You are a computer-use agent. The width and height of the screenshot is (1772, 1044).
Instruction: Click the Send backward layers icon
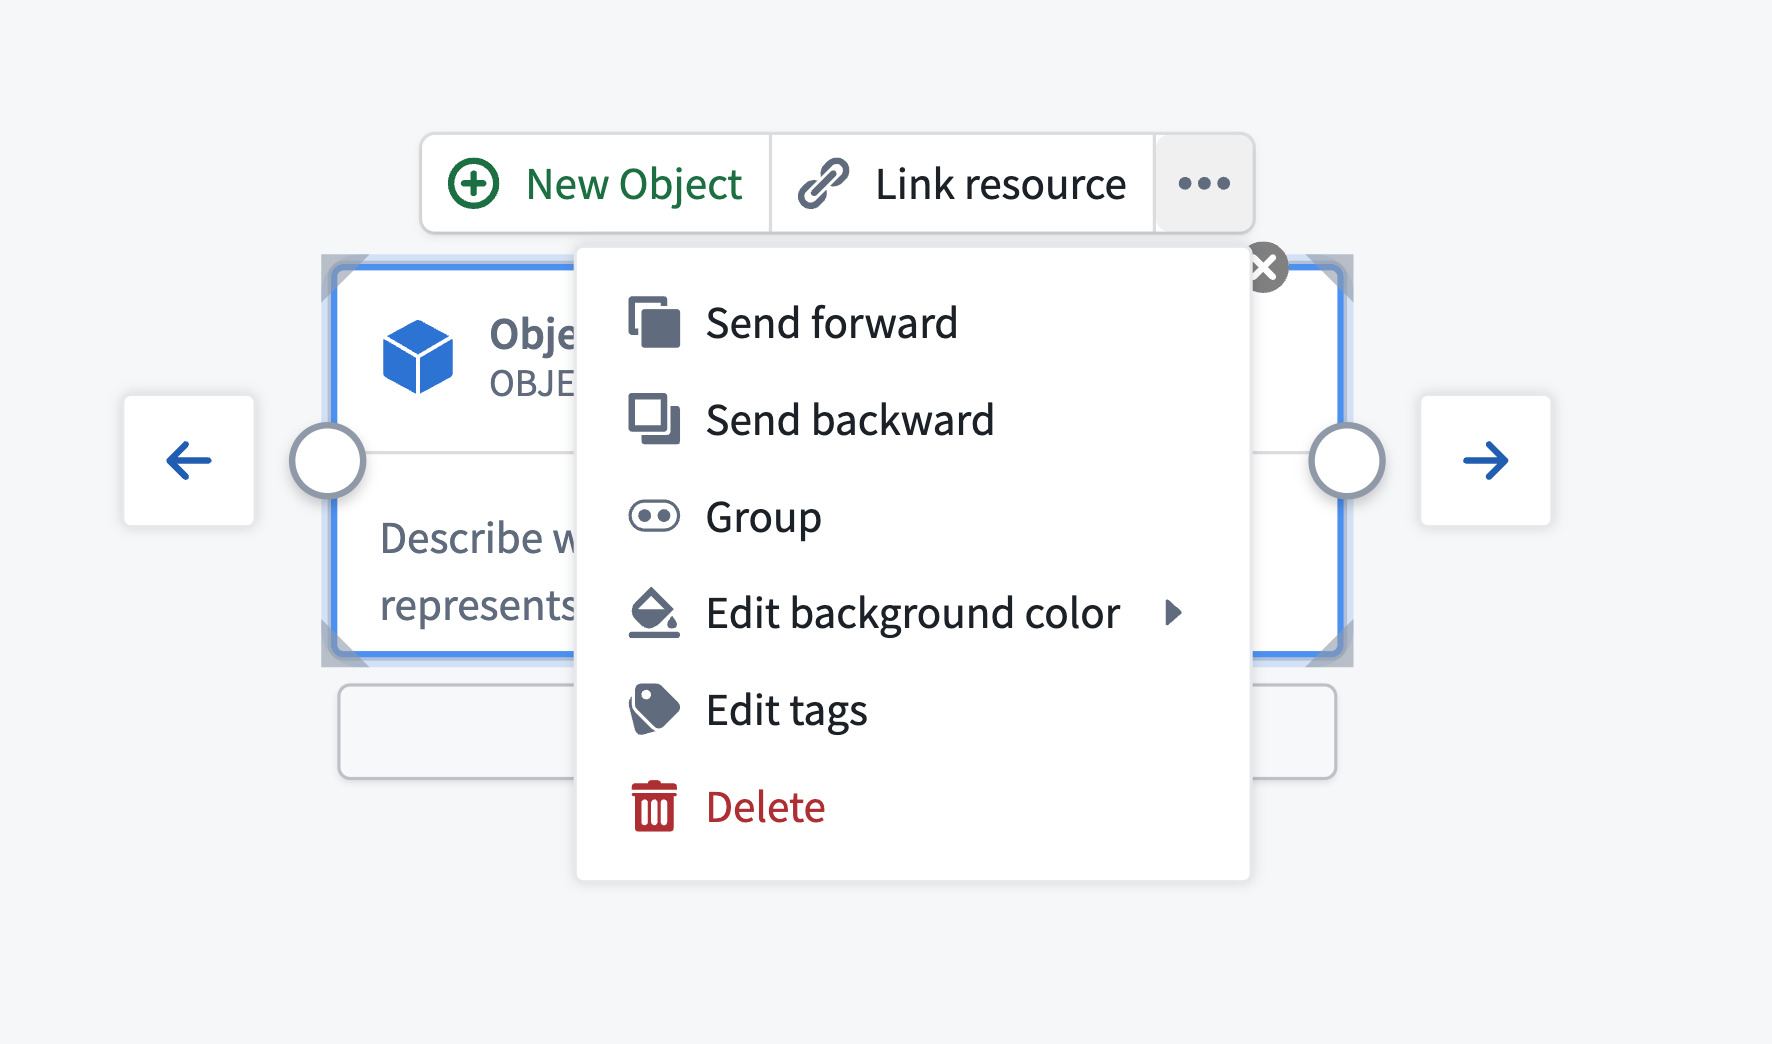pyautogui.click(x=654, y=419)
